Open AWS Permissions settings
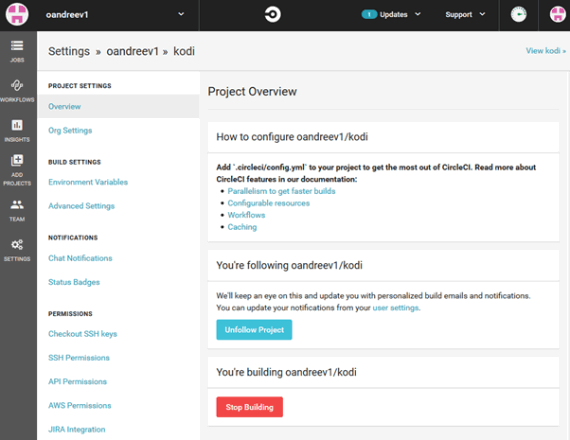The width and height of the screenshot is (570, 440). (80, 405)
